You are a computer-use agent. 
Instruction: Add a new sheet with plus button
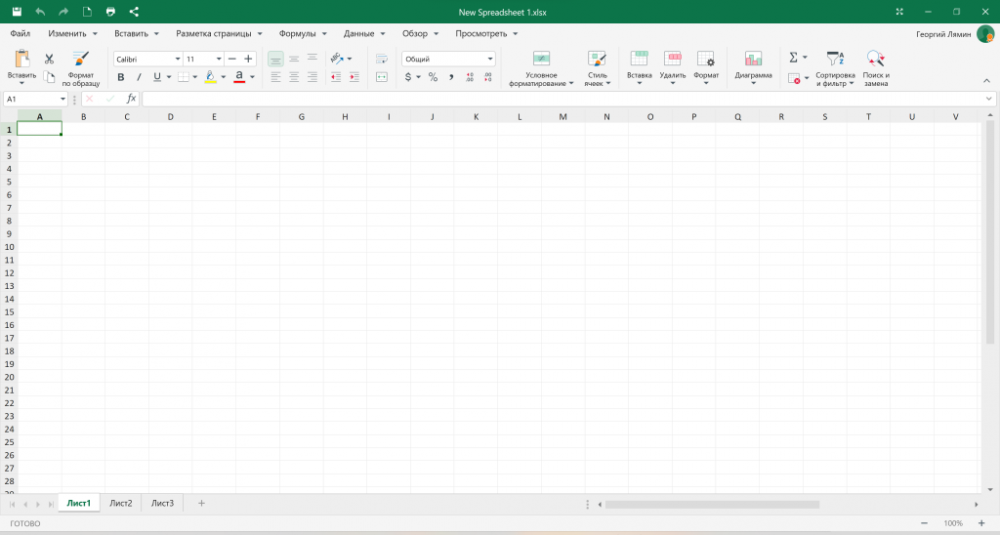[201, 503]
